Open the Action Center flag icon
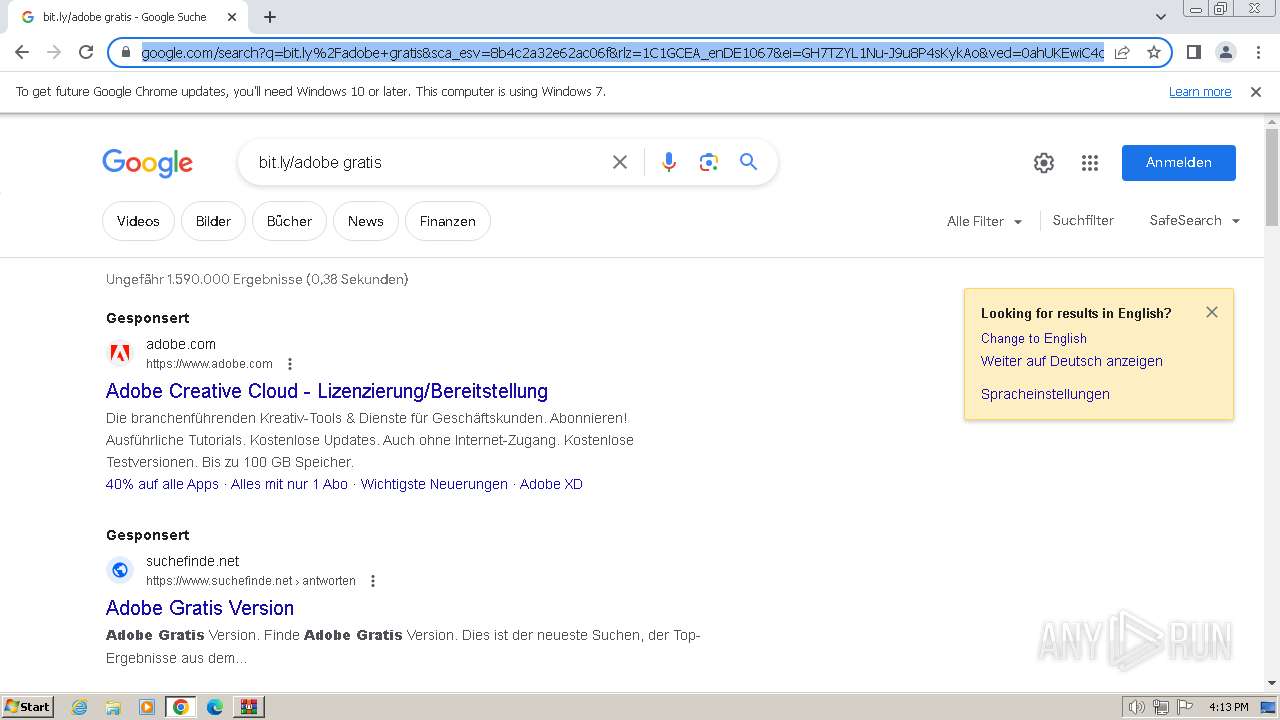The height and width of the screenshot is (720, 1280). pos(1185,707)
